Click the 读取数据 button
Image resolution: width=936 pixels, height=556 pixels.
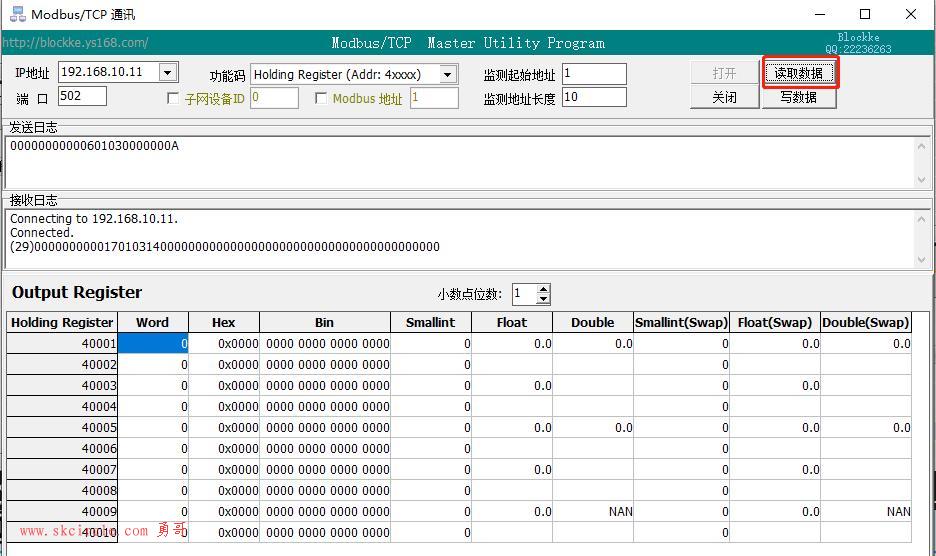tap(799, 73)
